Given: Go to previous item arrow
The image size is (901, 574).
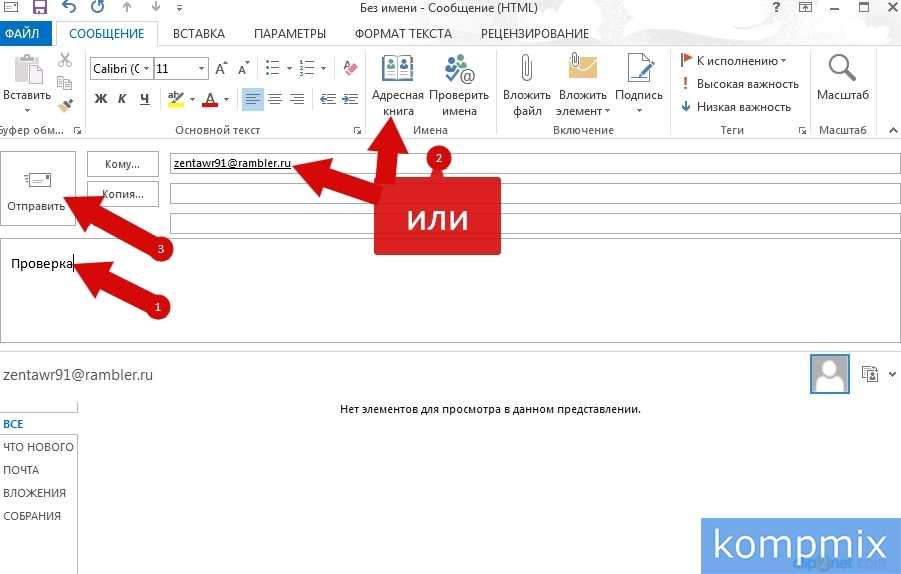Looking at the screenshot, I should pos(127,7).
